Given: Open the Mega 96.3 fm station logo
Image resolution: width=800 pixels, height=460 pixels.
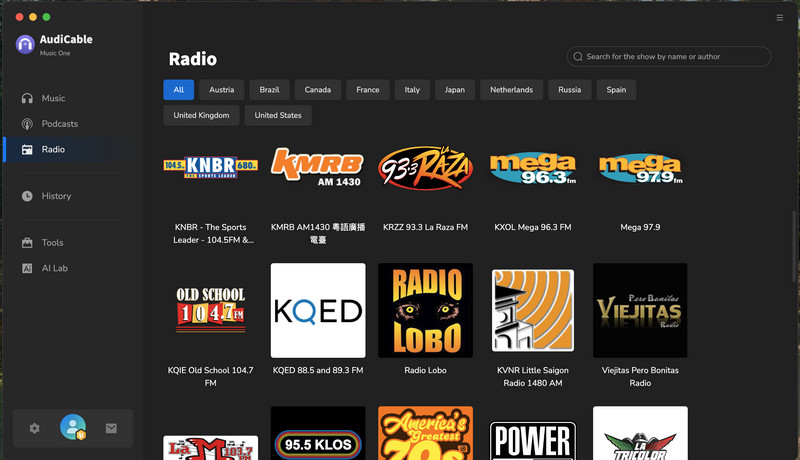Looking at the screenshot, I should (533, 168).
